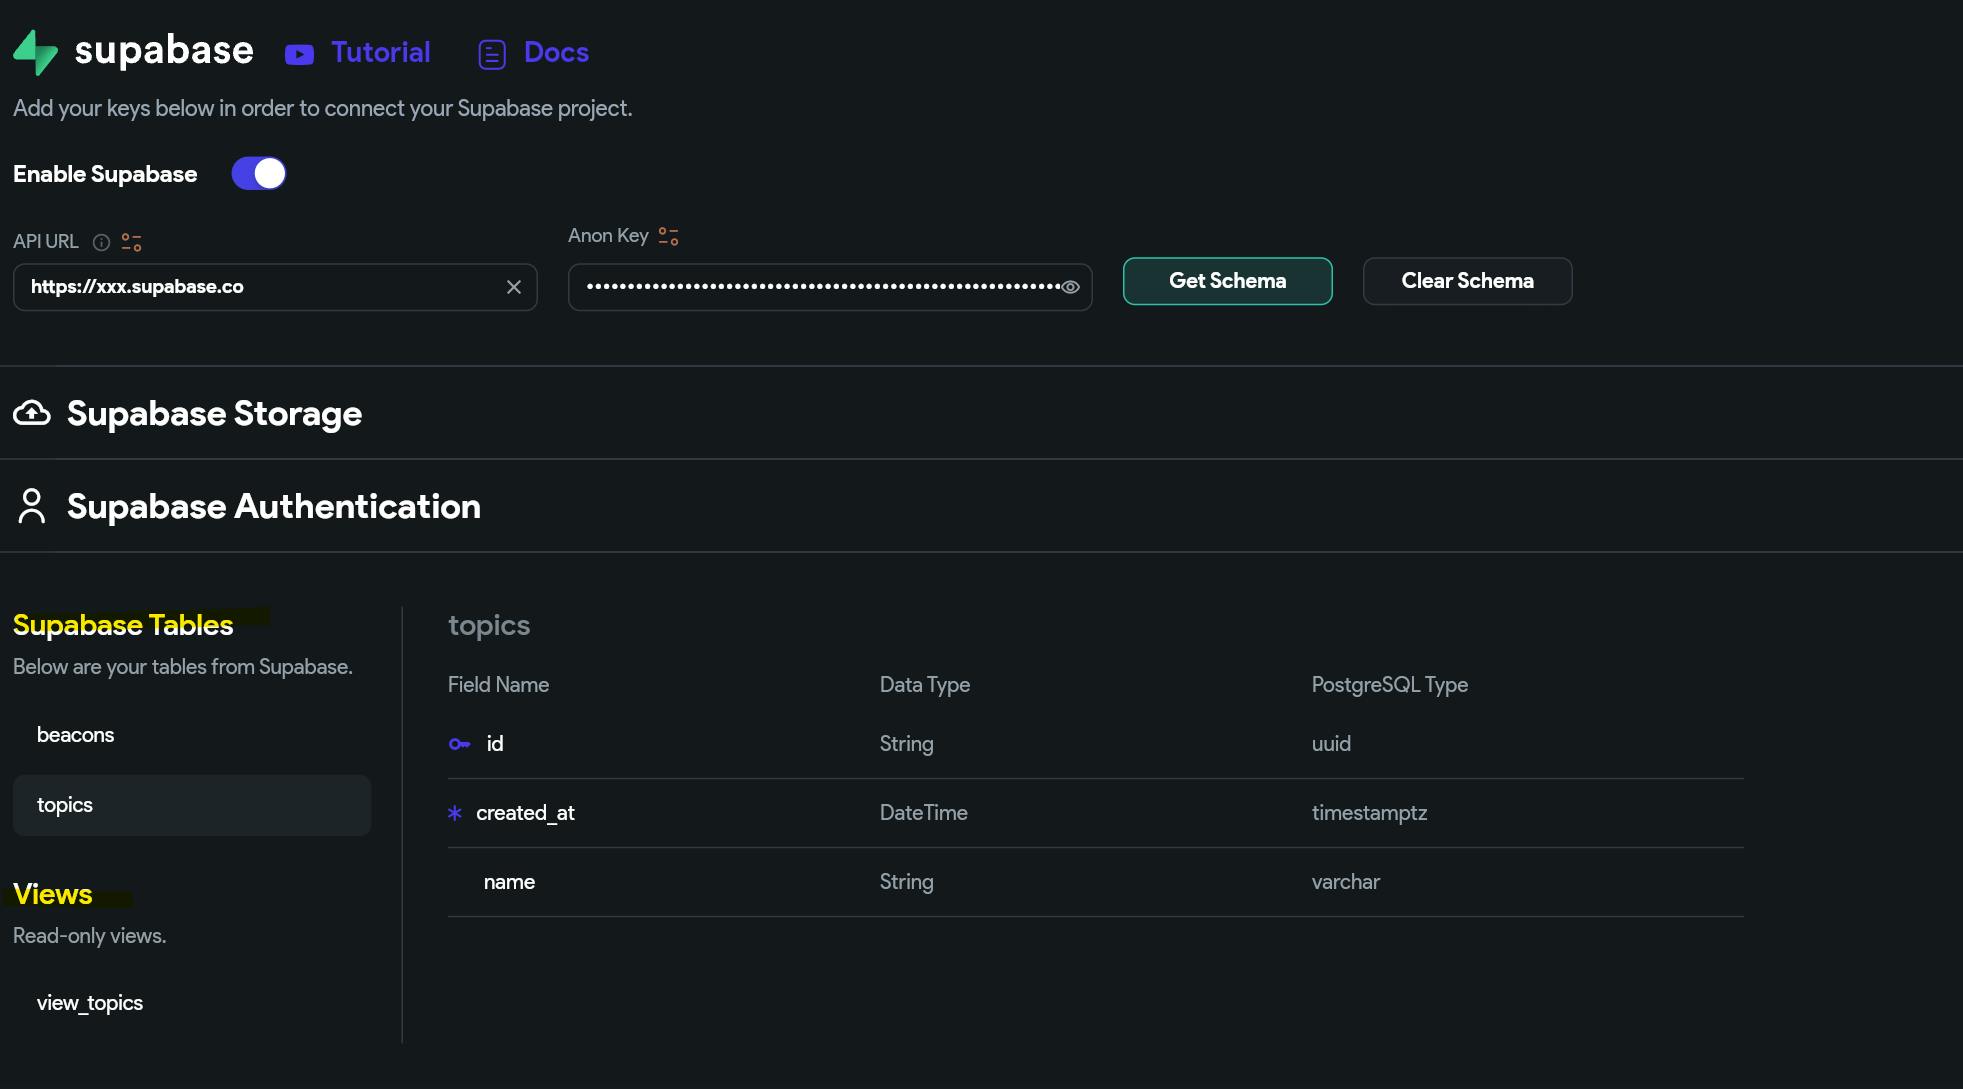
Task: Expand the Supabase Authentication section
Action: tap(273, 506)
